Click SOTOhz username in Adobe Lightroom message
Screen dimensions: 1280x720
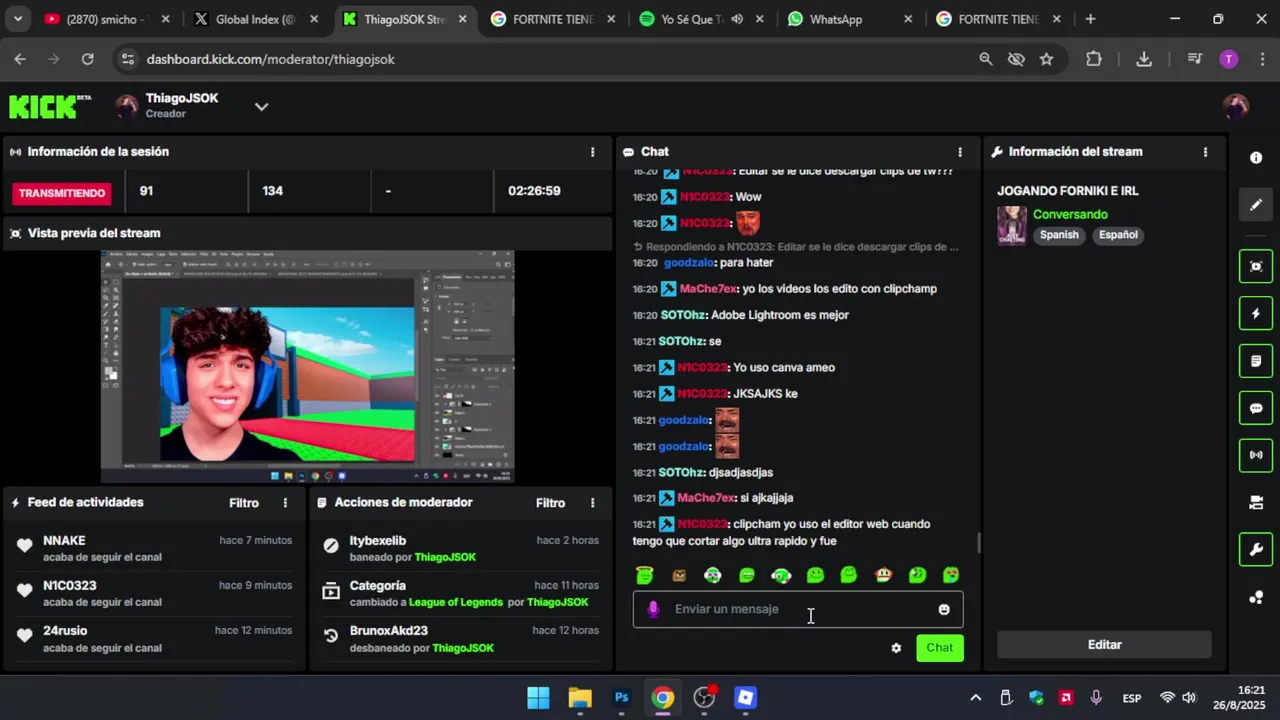coord(683,315)
